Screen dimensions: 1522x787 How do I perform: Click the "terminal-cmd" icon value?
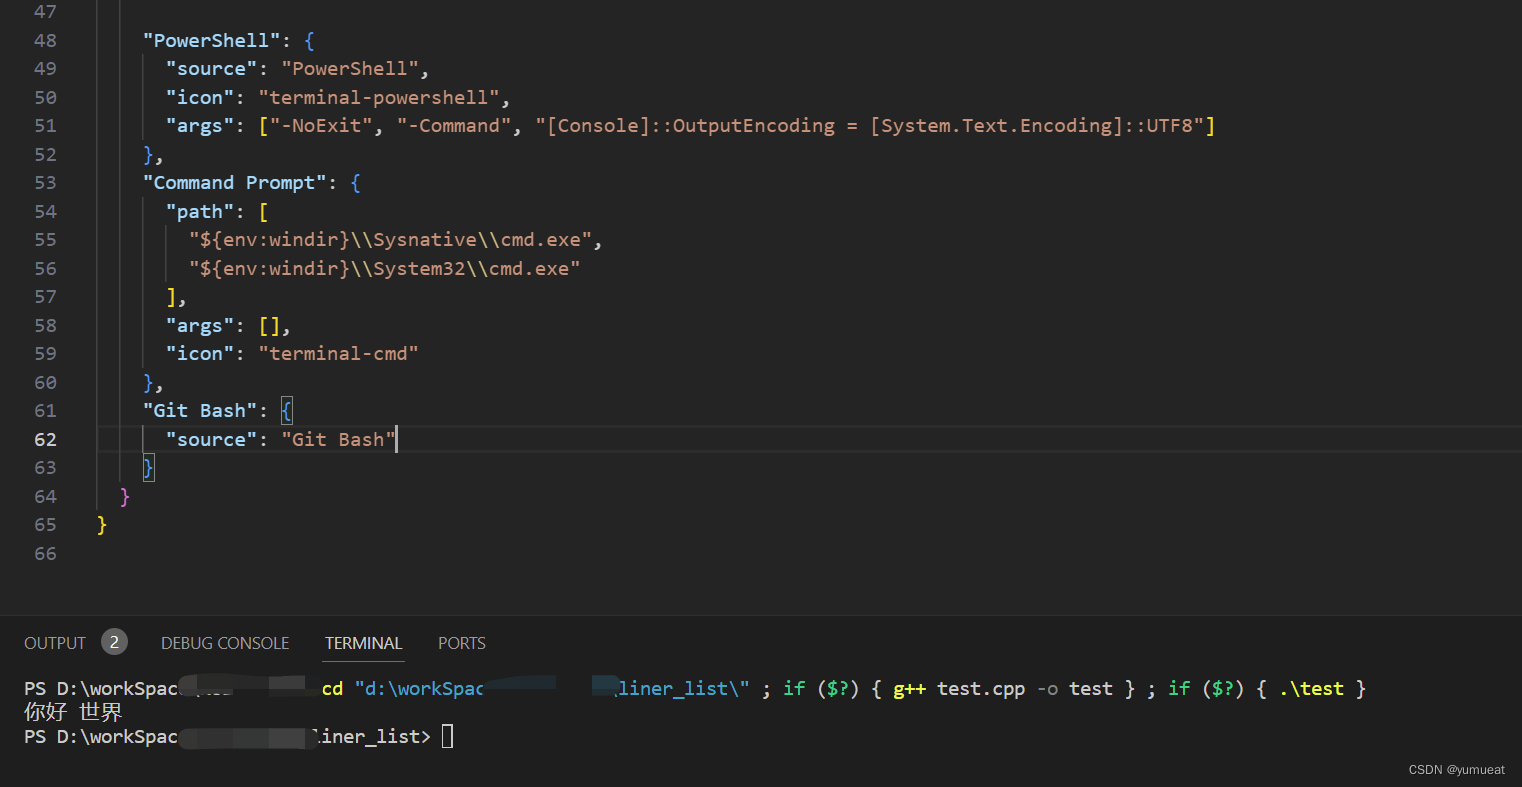[x=339, y=354]
